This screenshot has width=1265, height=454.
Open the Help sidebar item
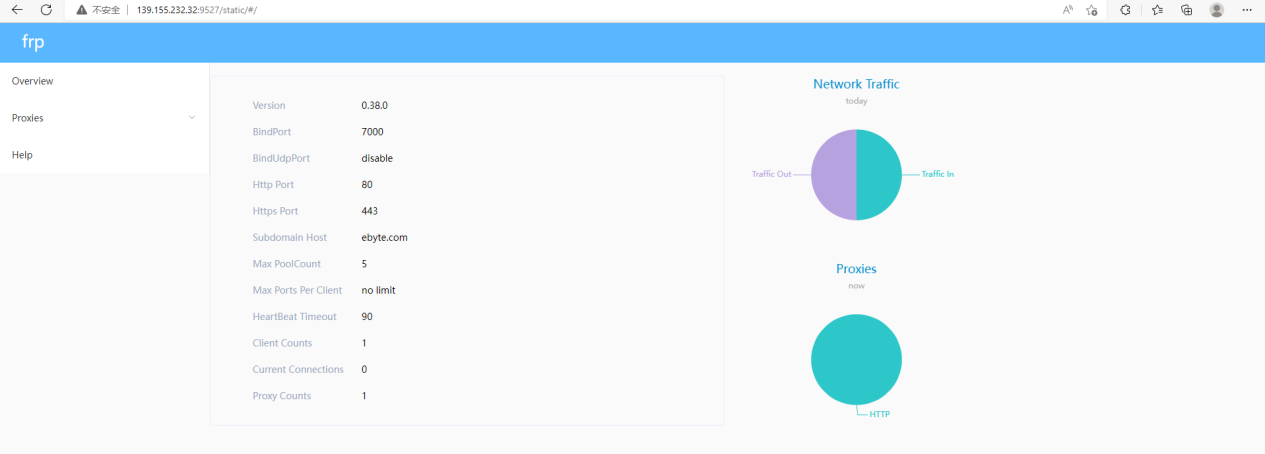[x=22, y=155]
